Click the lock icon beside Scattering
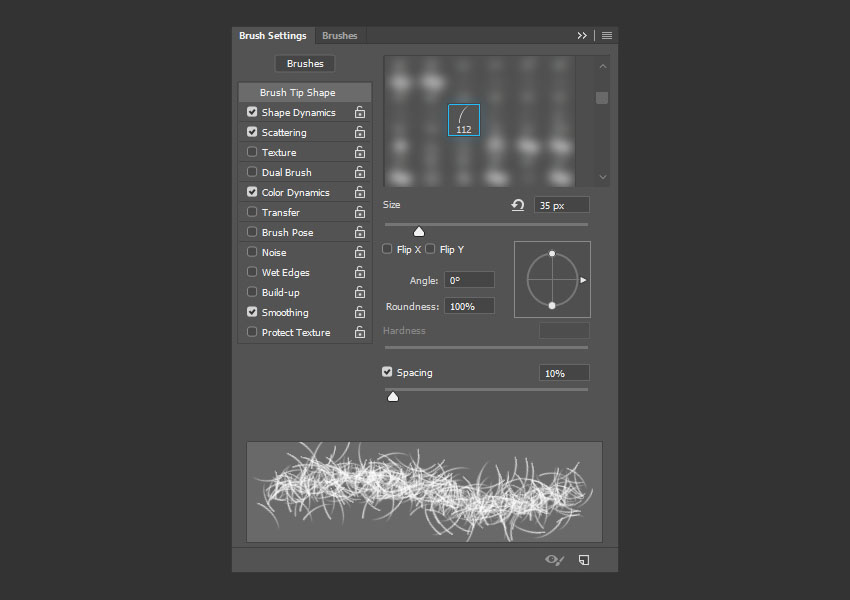Screen dimensions: 850x600 tap(359, 133)
